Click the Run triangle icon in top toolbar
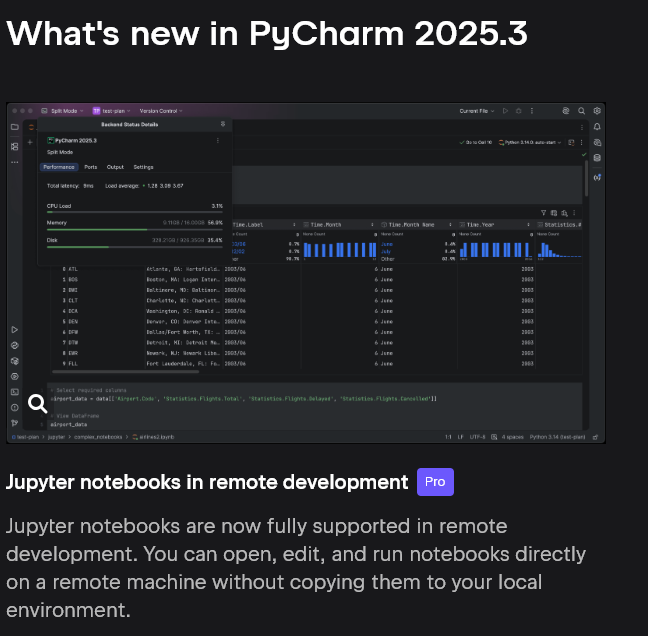This screenshot has width=648, height=636. [505, 111]
